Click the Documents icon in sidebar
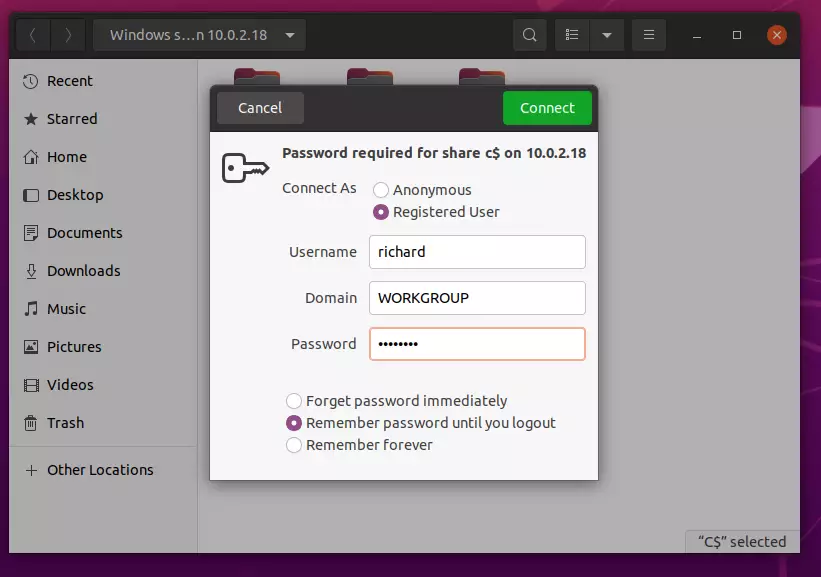Image resolution: width=821 pixels, height=577 pixels. 31,233
